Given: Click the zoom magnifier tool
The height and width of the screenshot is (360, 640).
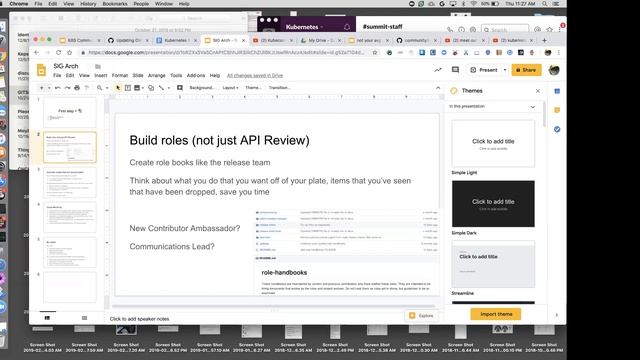Looking at the screenshot, I should (x=99, y=88).
